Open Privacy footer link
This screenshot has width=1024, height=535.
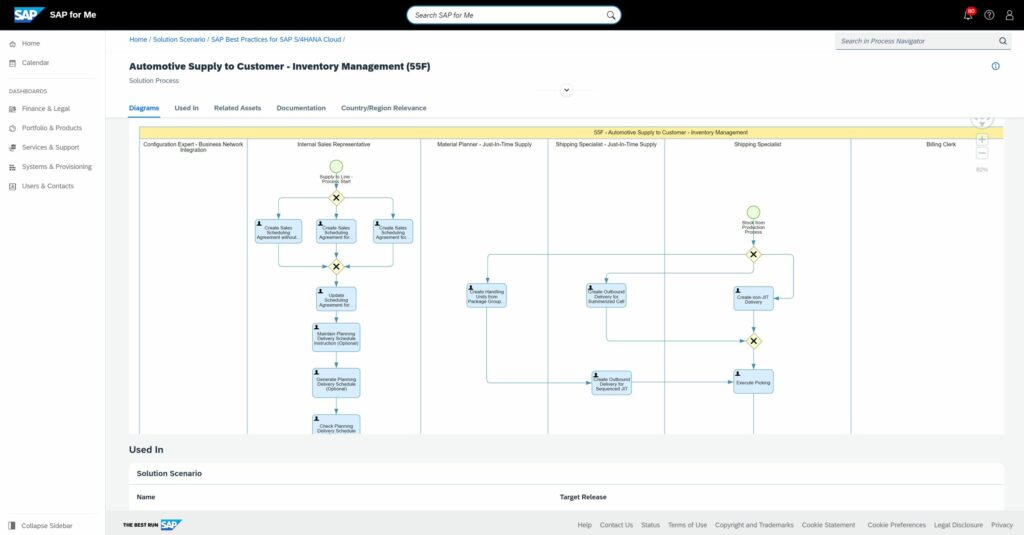tap(1001, 525)
